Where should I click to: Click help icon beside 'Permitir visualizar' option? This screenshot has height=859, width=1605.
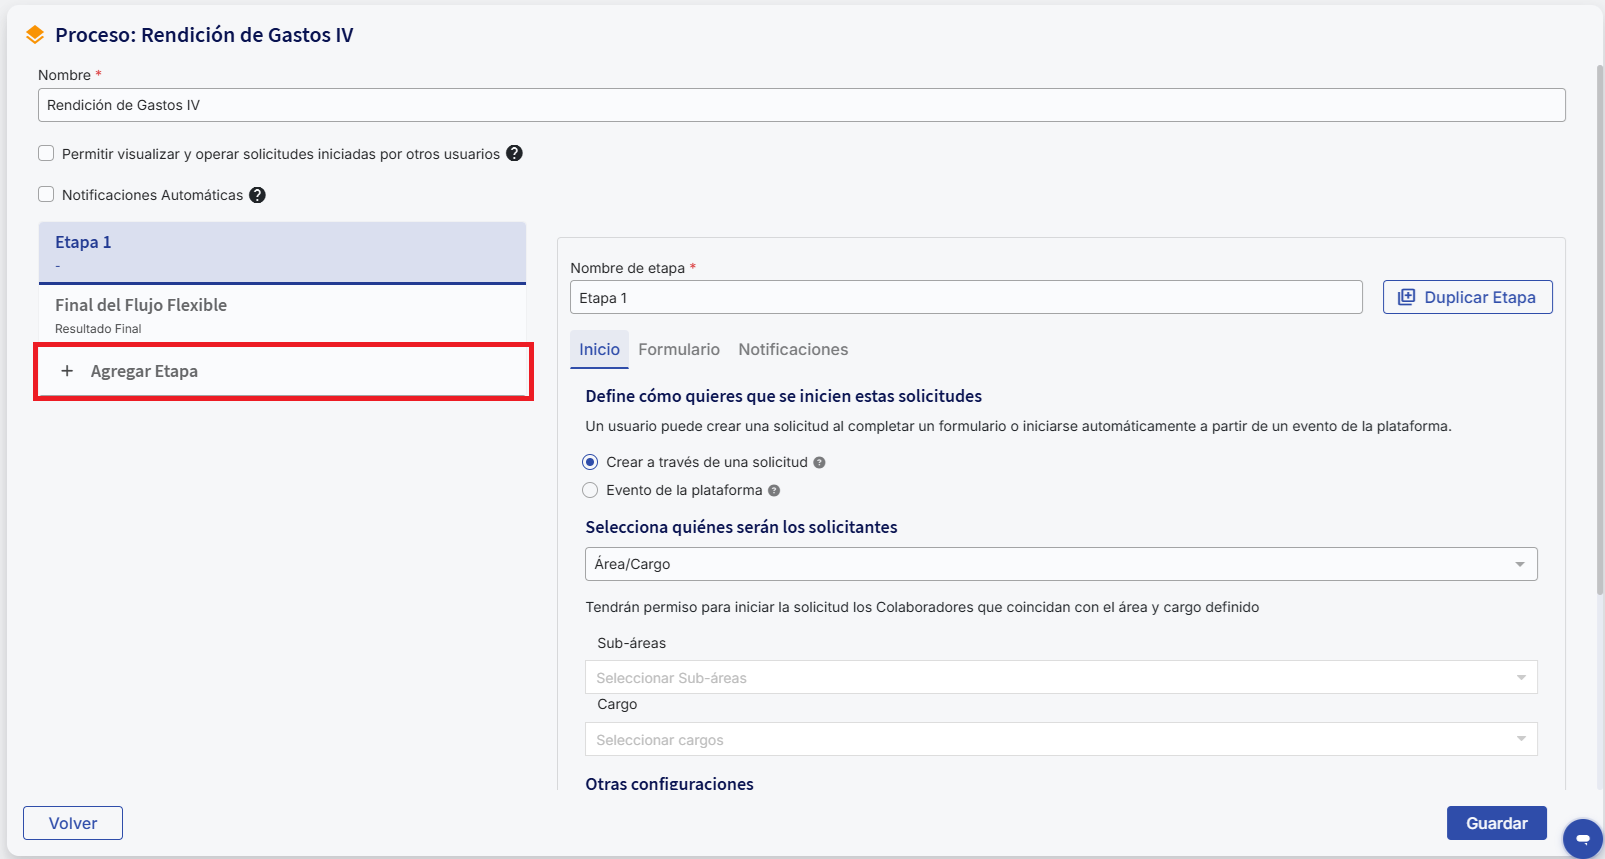(514, 153)
